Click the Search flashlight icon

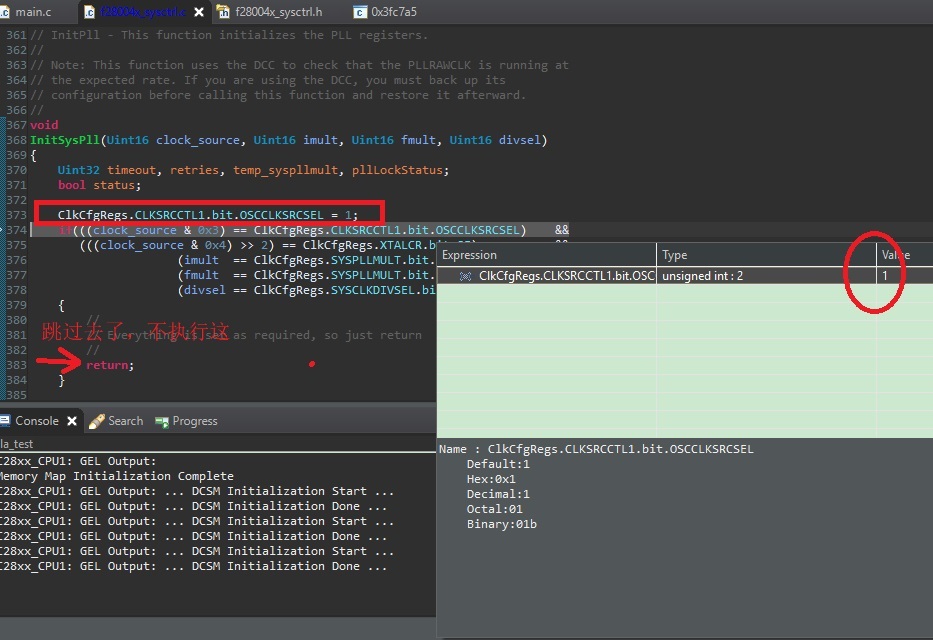tap(96, 421)
